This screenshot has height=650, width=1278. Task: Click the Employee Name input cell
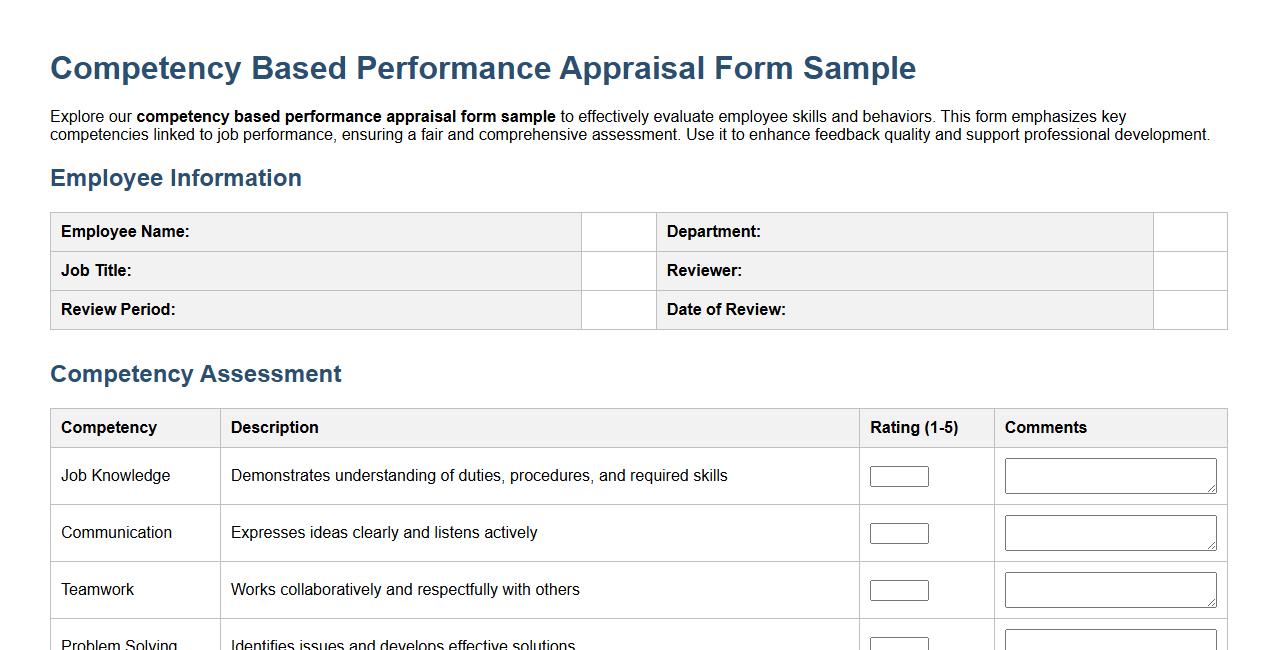click(x=618, y=231)
